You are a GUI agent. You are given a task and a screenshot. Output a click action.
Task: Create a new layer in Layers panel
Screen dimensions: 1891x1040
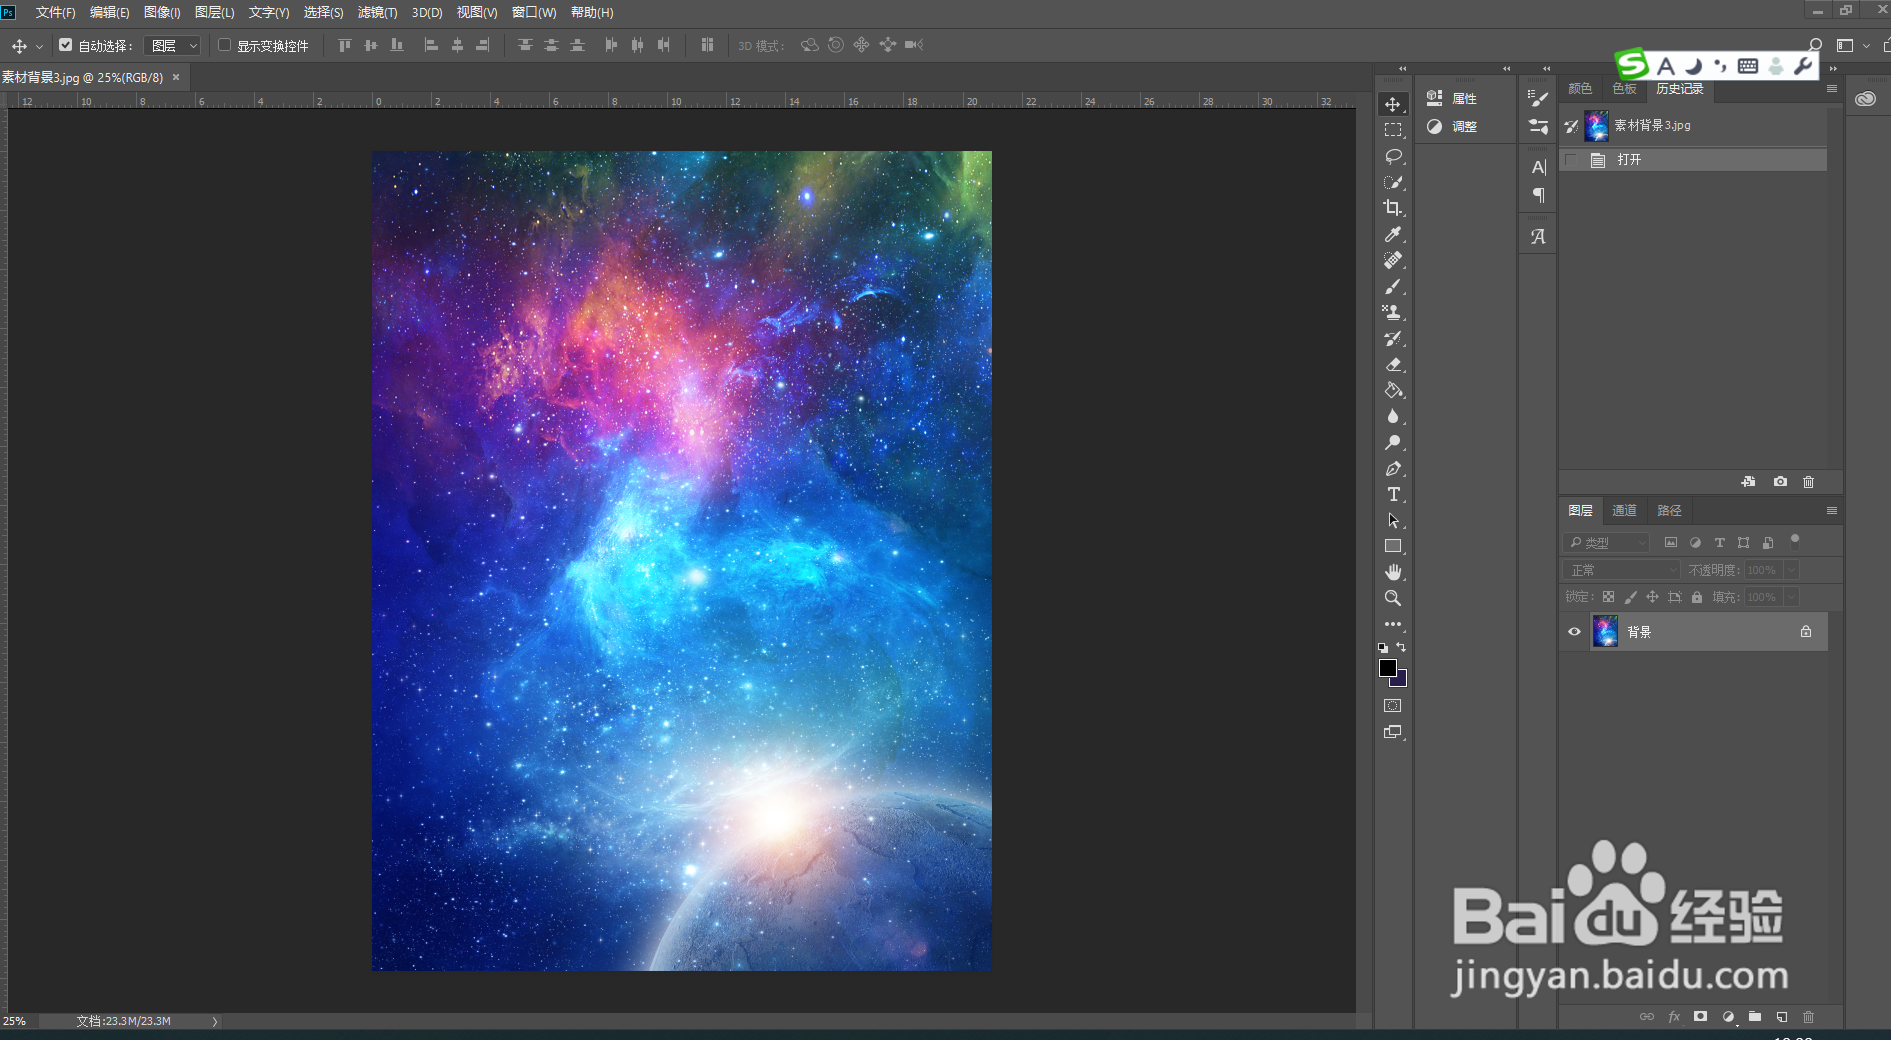tap(1782, 1016)
